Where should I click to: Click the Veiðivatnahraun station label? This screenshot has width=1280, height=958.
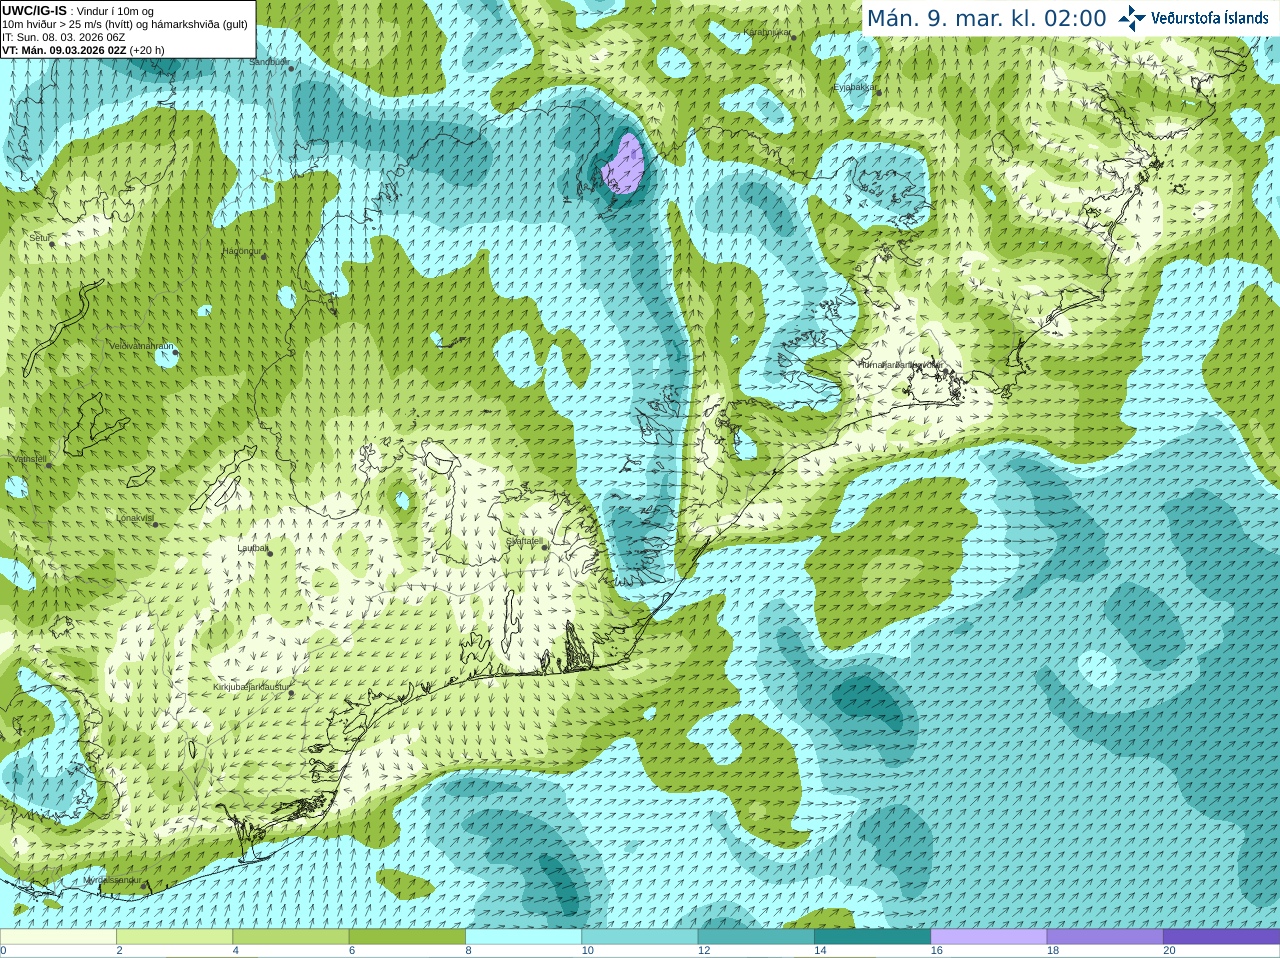141,346
